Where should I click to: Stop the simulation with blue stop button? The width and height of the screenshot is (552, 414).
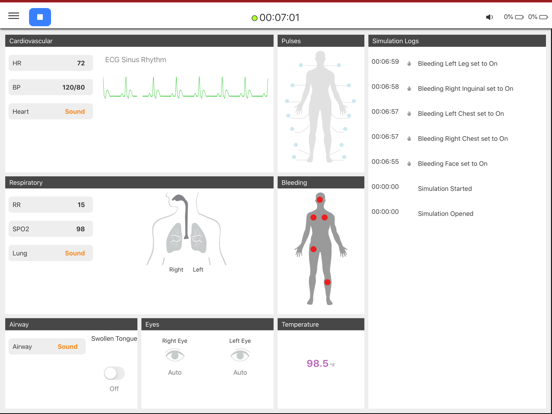click(40, 17)
